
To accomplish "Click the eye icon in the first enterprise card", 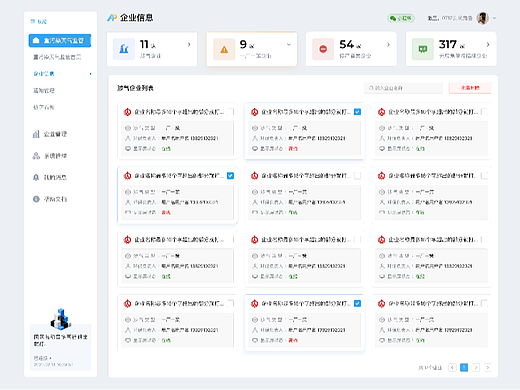I will tap(128, 128).
